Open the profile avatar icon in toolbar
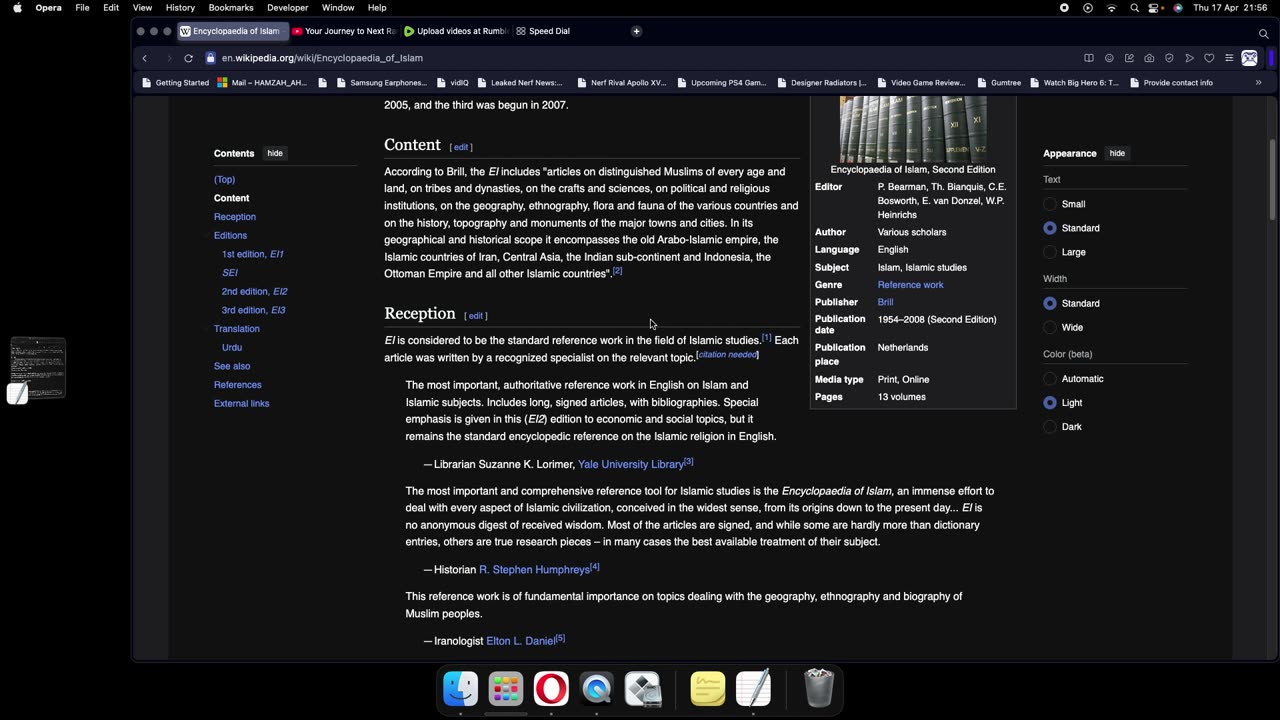 pos(1249,58)
